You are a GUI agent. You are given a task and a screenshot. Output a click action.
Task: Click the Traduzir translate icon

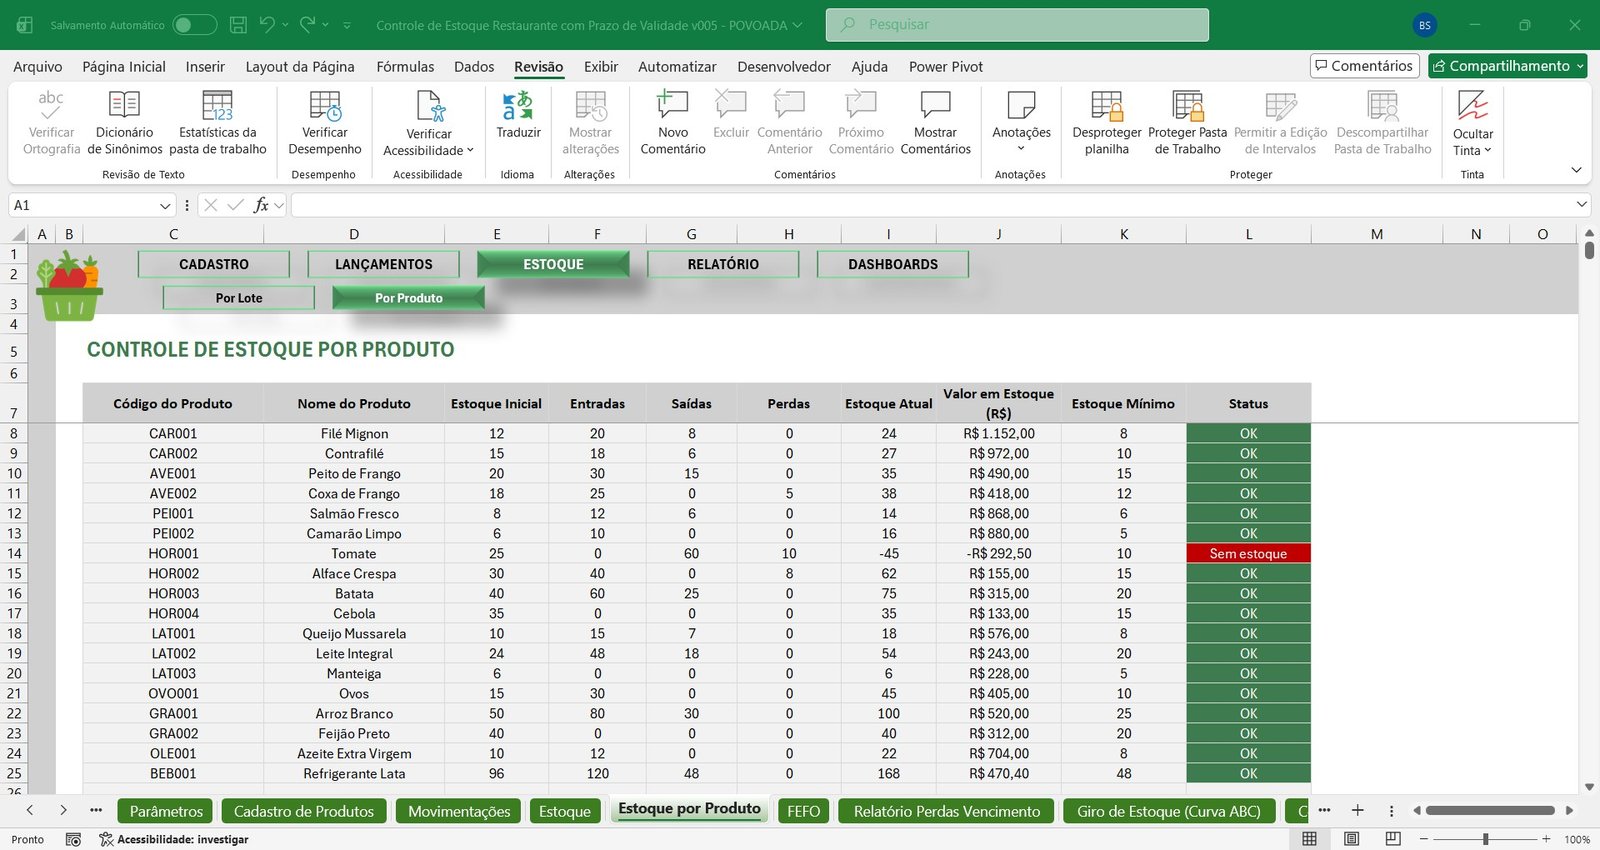coord(518,105)
